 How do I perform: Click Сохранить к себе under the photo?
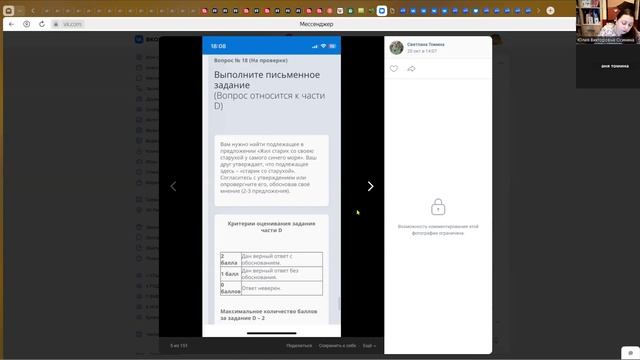click(x=337, y=346)
